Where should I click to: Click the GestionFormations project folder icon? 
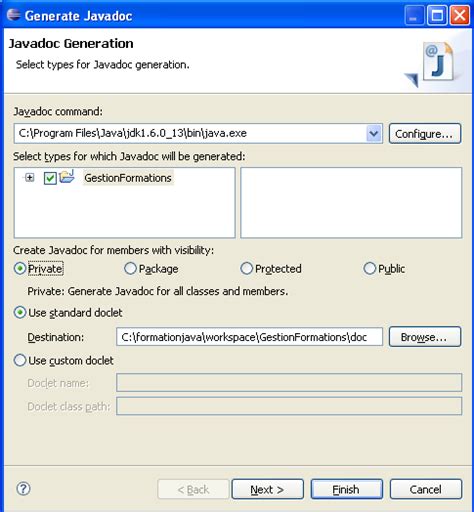click(67, 177)
